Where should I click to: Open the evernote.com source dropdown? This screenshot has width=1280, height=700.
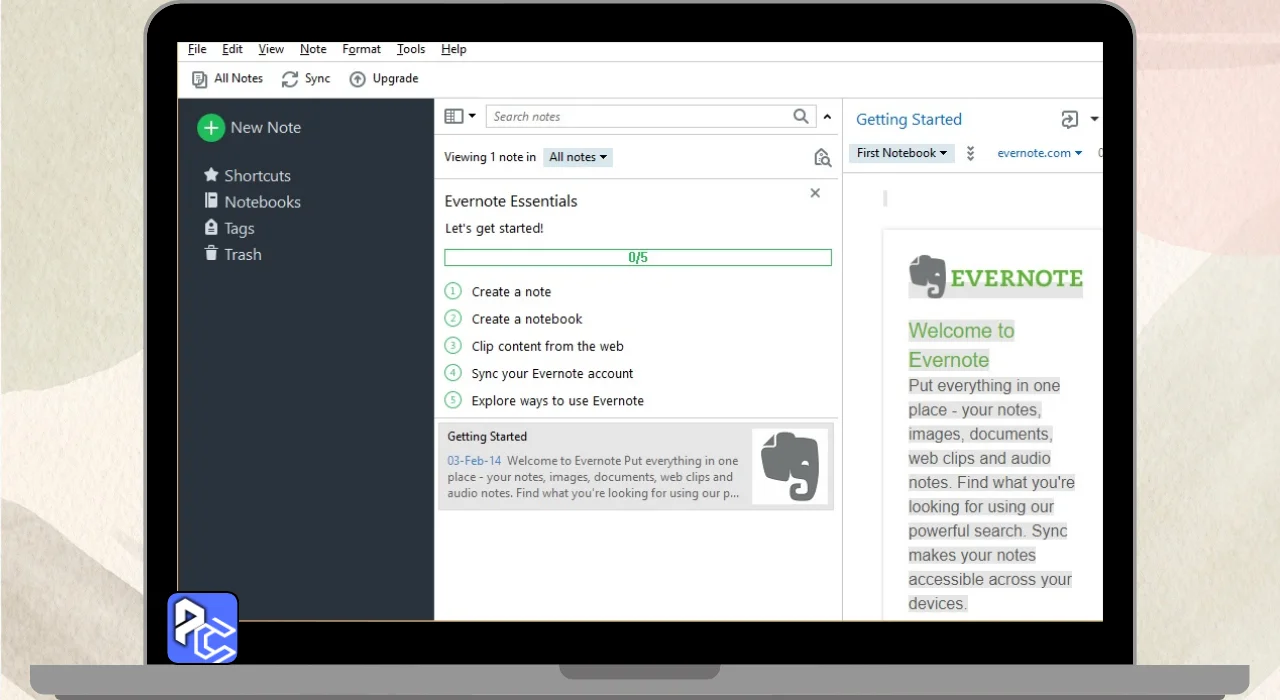pos(1039,153)
